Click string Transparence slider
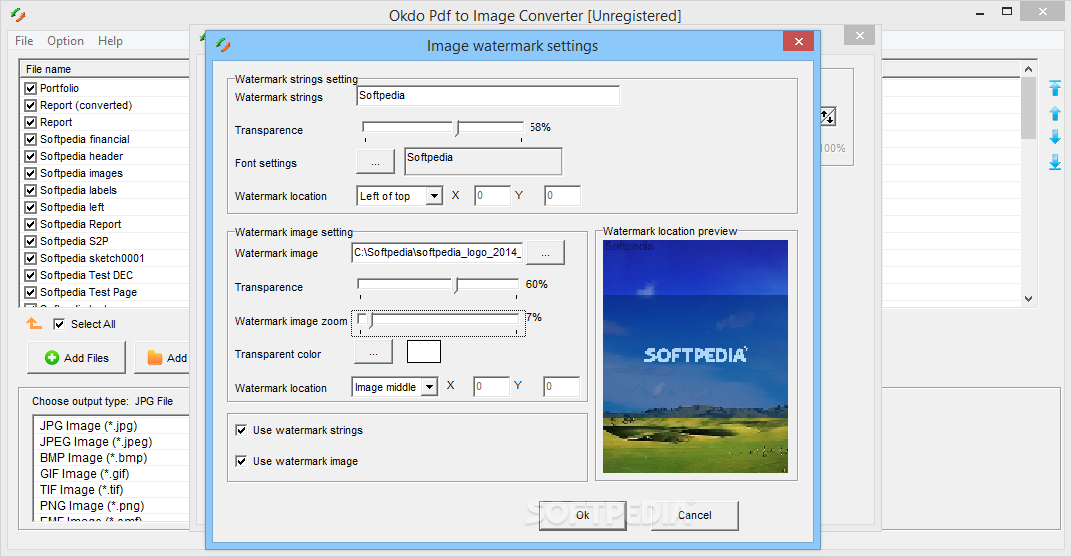Image resolution: width=1072 pixels, height=557 pixels. [443, 128]
